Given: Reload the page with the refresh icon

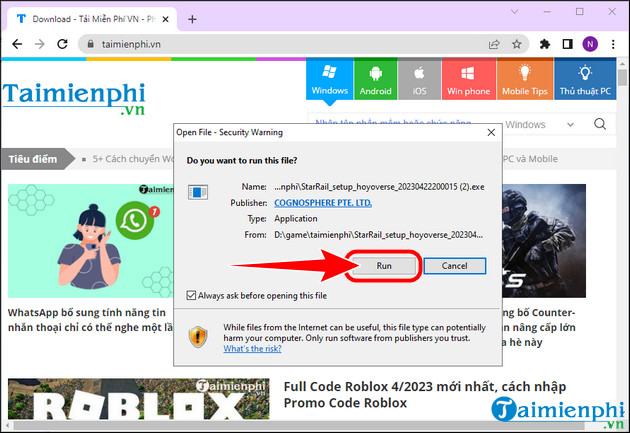Looking at the screenshot, I should 62,44.
